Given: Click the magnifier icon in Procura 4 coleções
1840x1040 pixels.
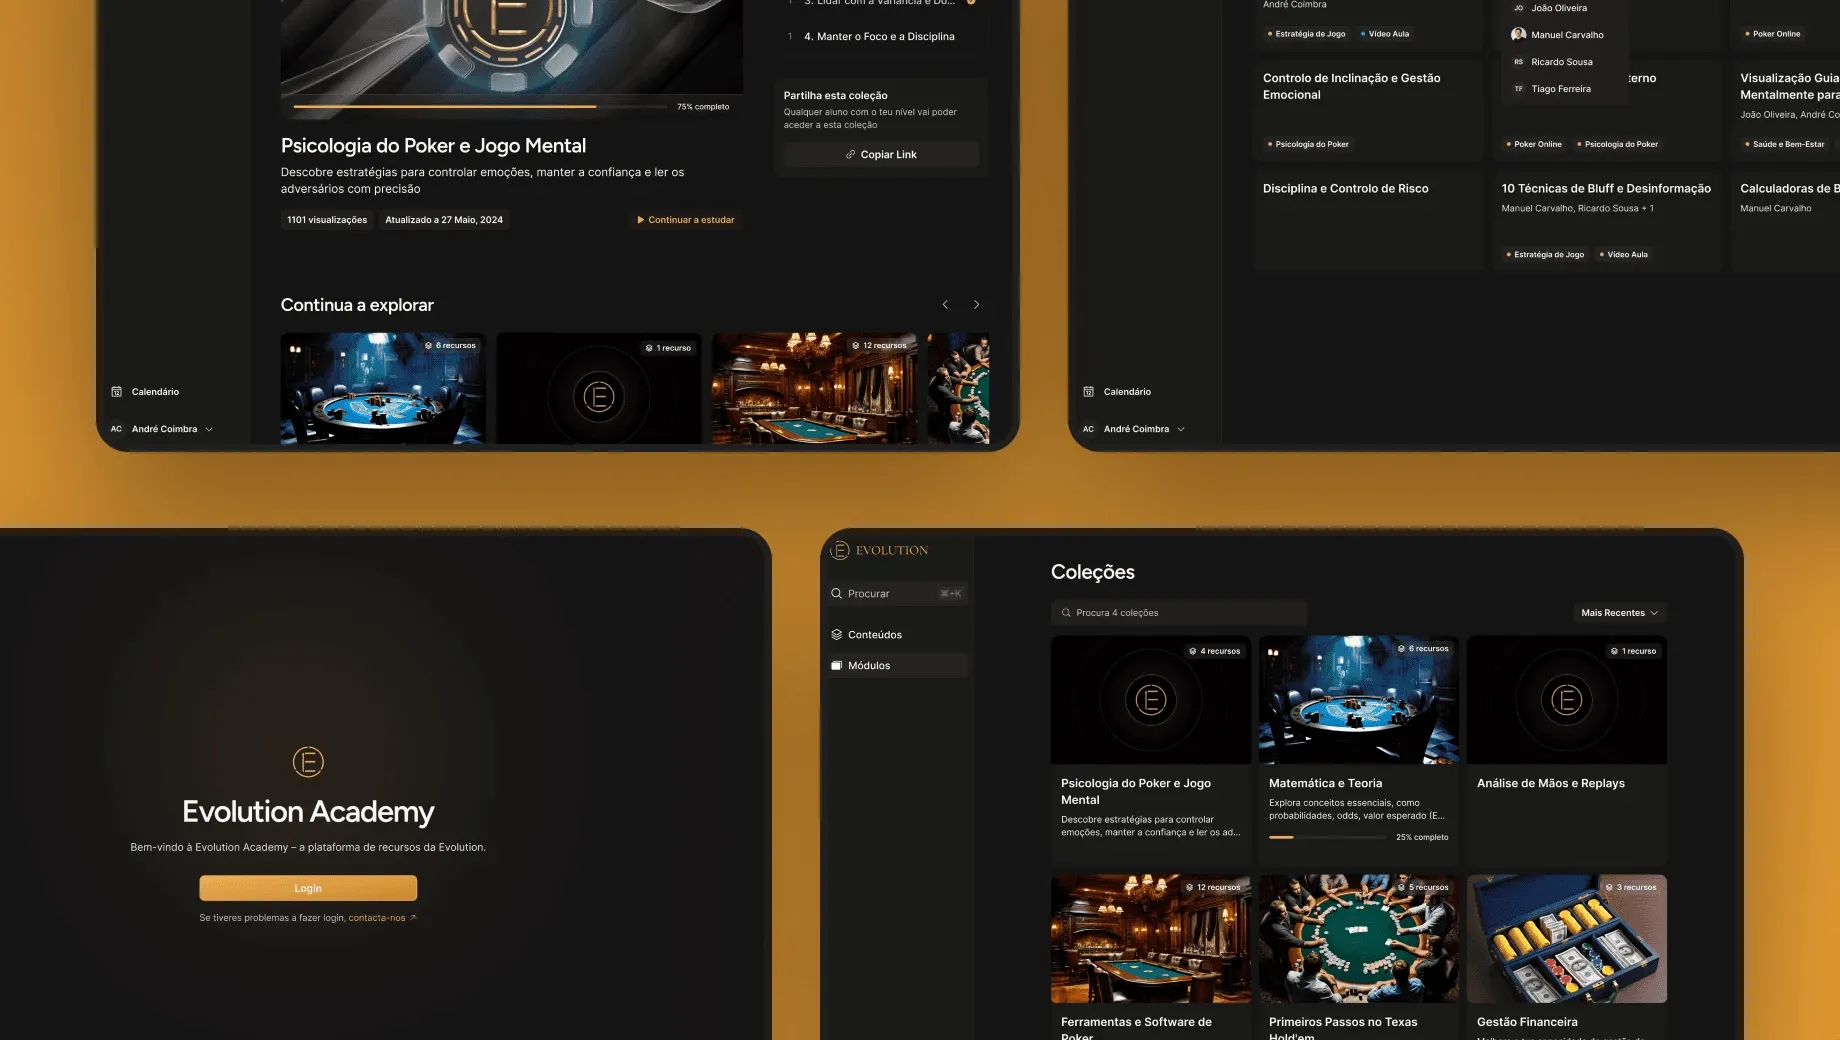Looking at the screenshot, I should click(1067, 613).
